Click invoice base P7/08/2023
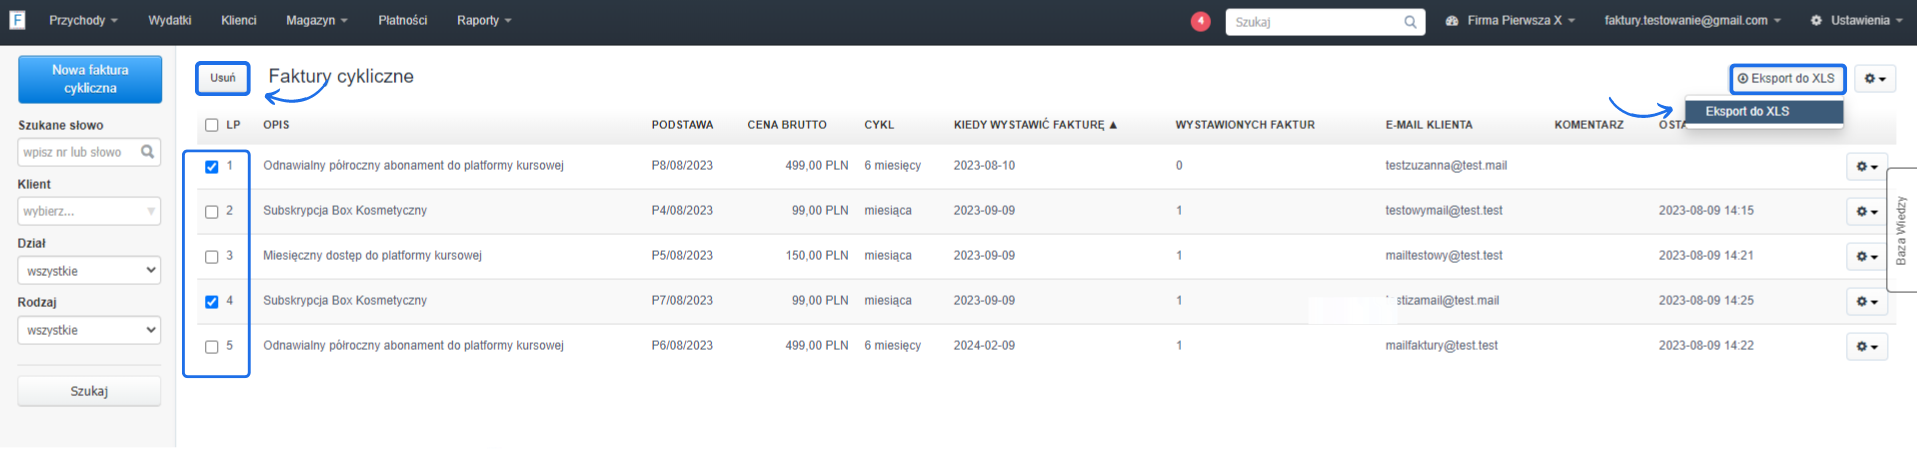The width and height of the screenshot is (1917, 470). point(682,301)
